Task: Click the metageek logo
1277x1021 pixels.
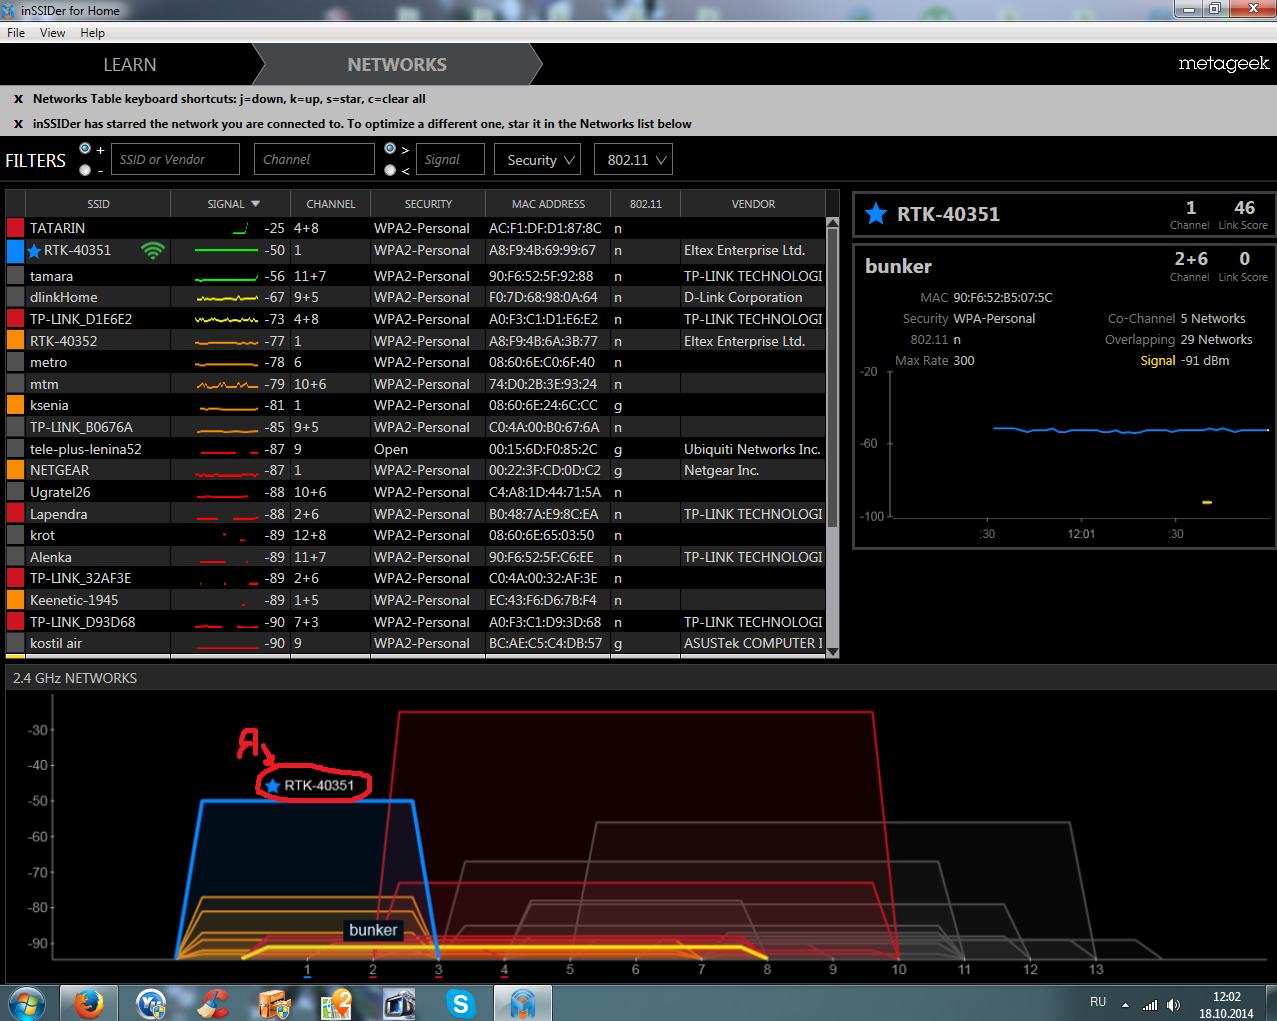Action: click(1223, 64)
